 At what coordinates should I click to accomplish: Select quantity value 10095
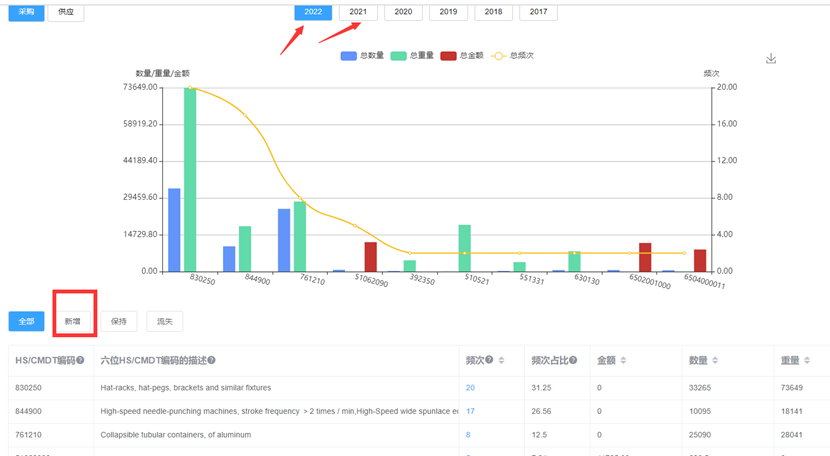700,411
